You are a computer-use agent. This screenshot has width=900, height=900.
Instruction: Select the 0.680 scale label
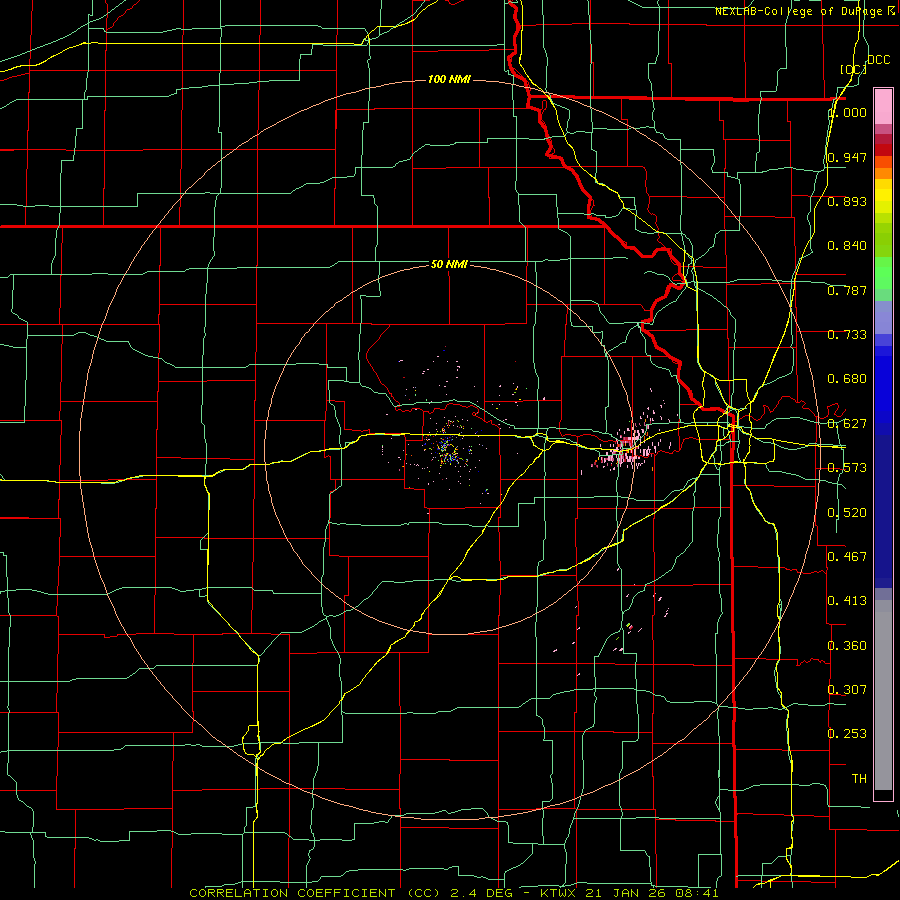click(847, 379)
